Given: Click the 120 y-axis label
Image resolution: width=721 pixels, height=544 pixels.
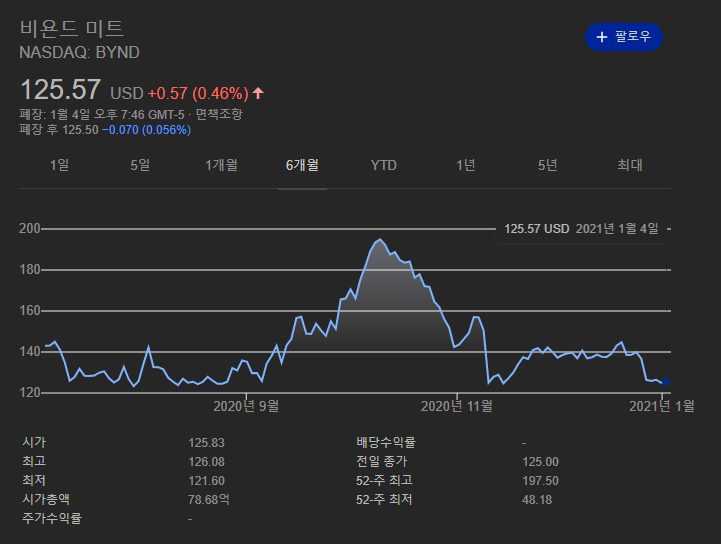Looking at the screenshot, I should pyautogui.click(x=29, y=393).
